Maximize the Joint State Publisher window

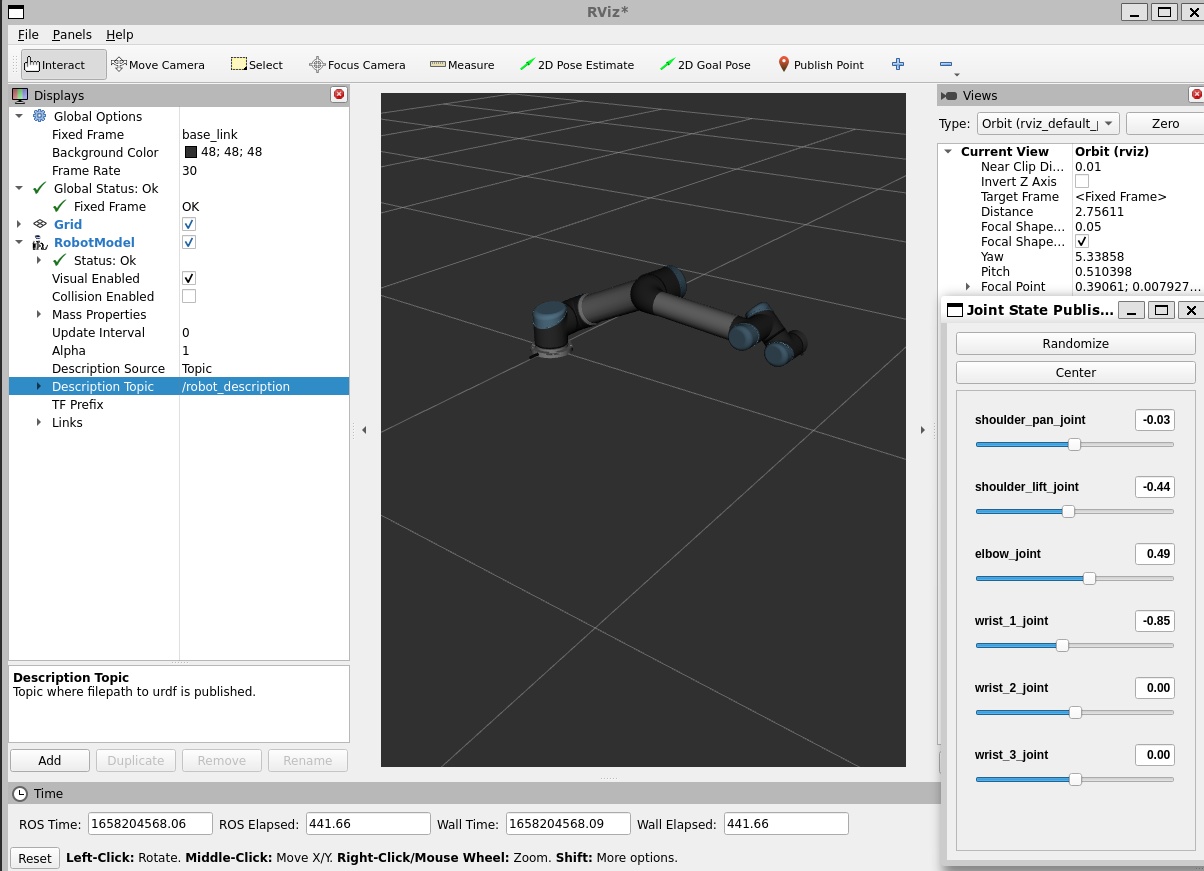click(x=1161, y=310)
